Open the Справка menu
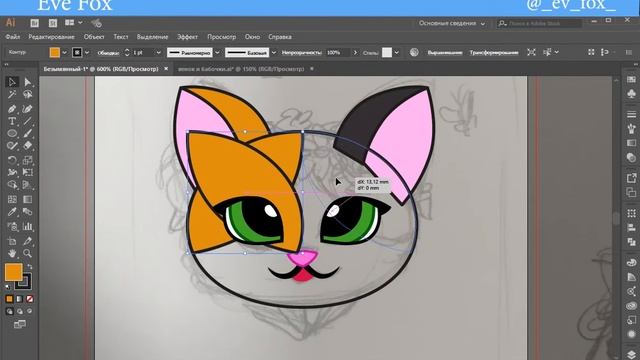The width and height of the screenshot is (640, 360). tap(280, 37)
